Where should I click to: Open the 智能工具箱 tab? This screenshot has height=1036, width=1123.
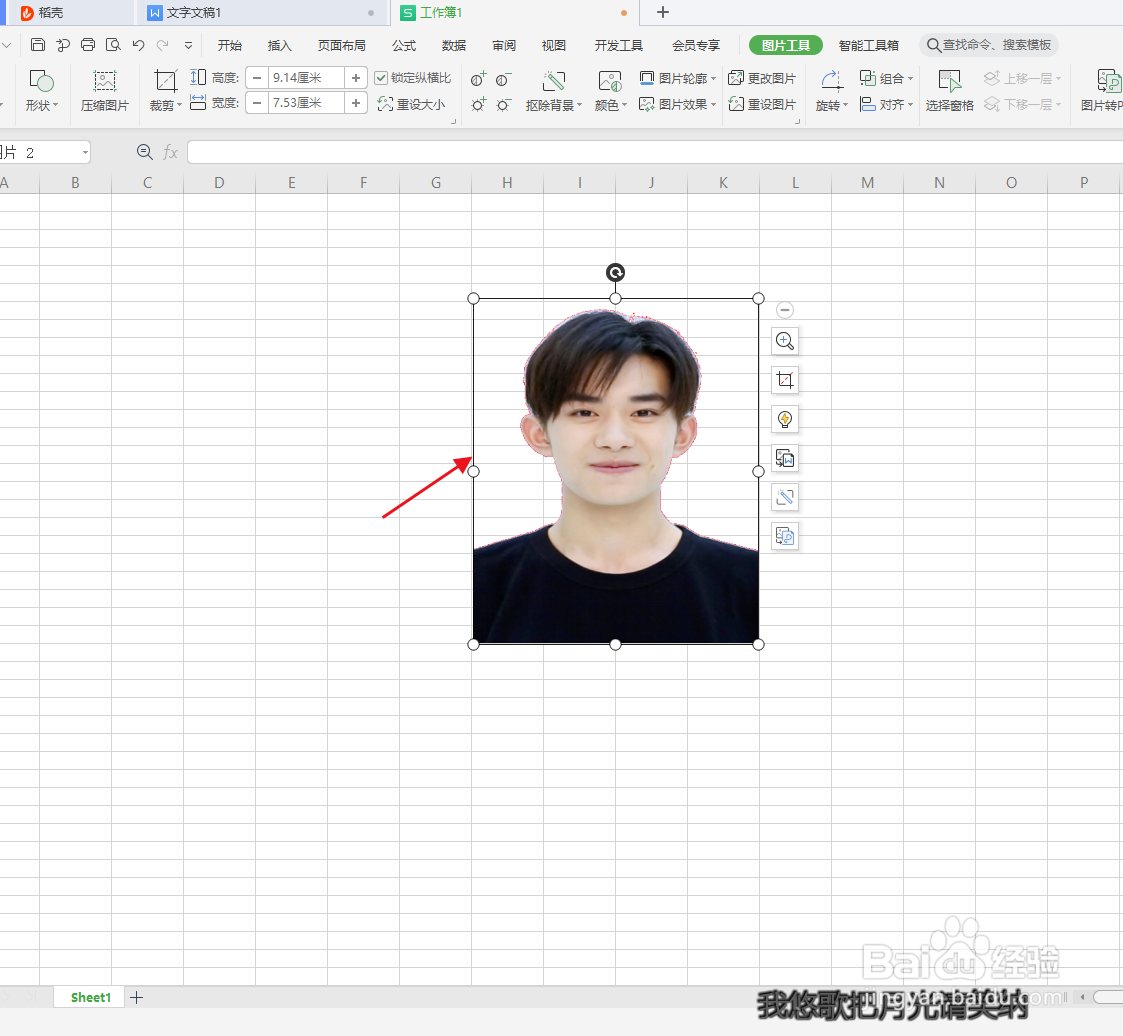click(x=869, y=45)
